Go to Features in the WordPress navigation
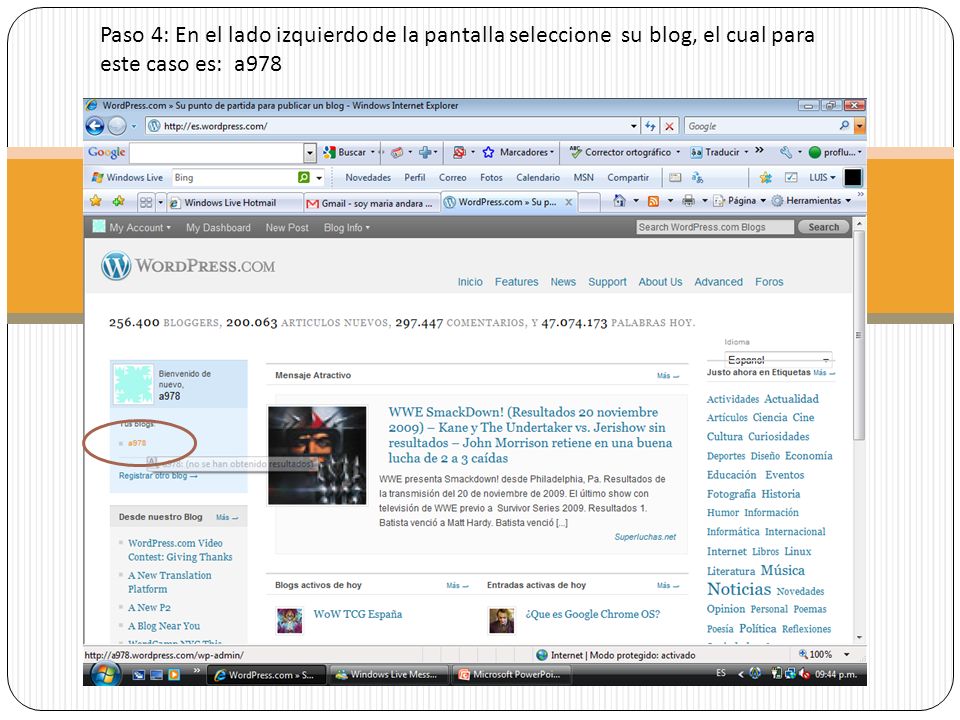The image size is (960, 720). click(x=517, y=282)
